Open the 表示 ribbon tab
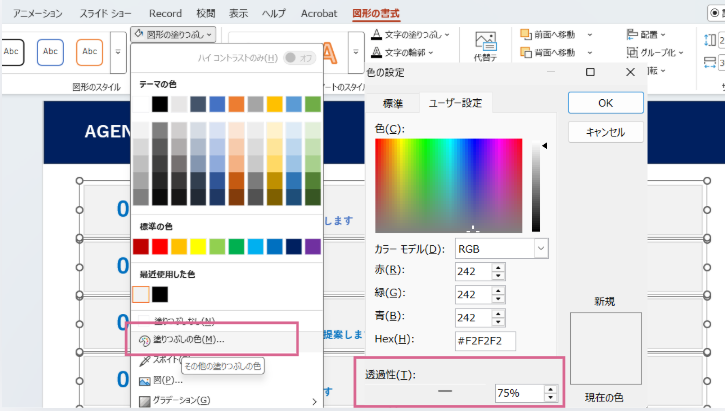This screenshot has height=411, width=725. tap(239, 13)
